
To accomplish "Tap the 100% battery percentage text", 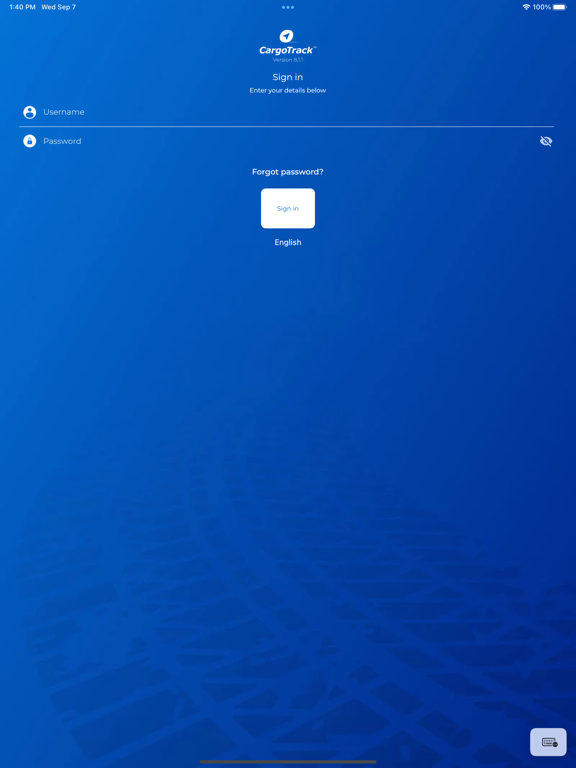I will pyautogui.click(x=542, y=7).
